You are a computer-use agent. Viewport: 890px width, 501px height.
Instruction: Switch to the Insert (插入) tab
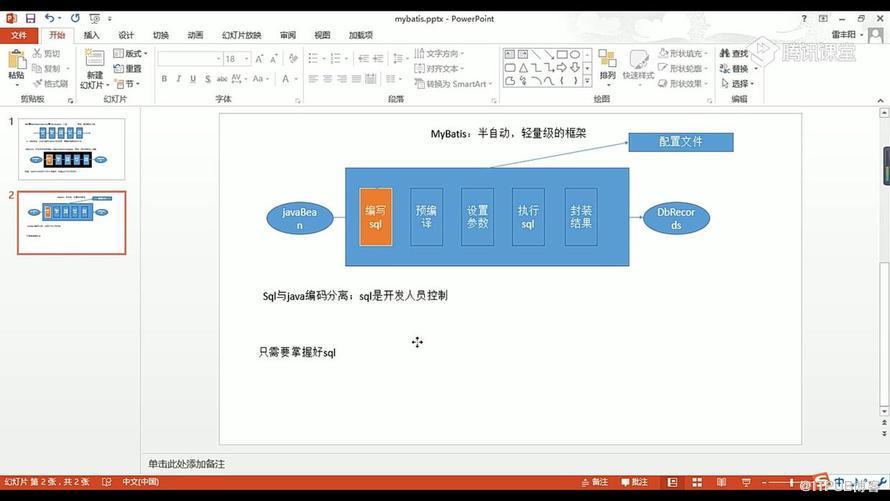pos(91,35)
